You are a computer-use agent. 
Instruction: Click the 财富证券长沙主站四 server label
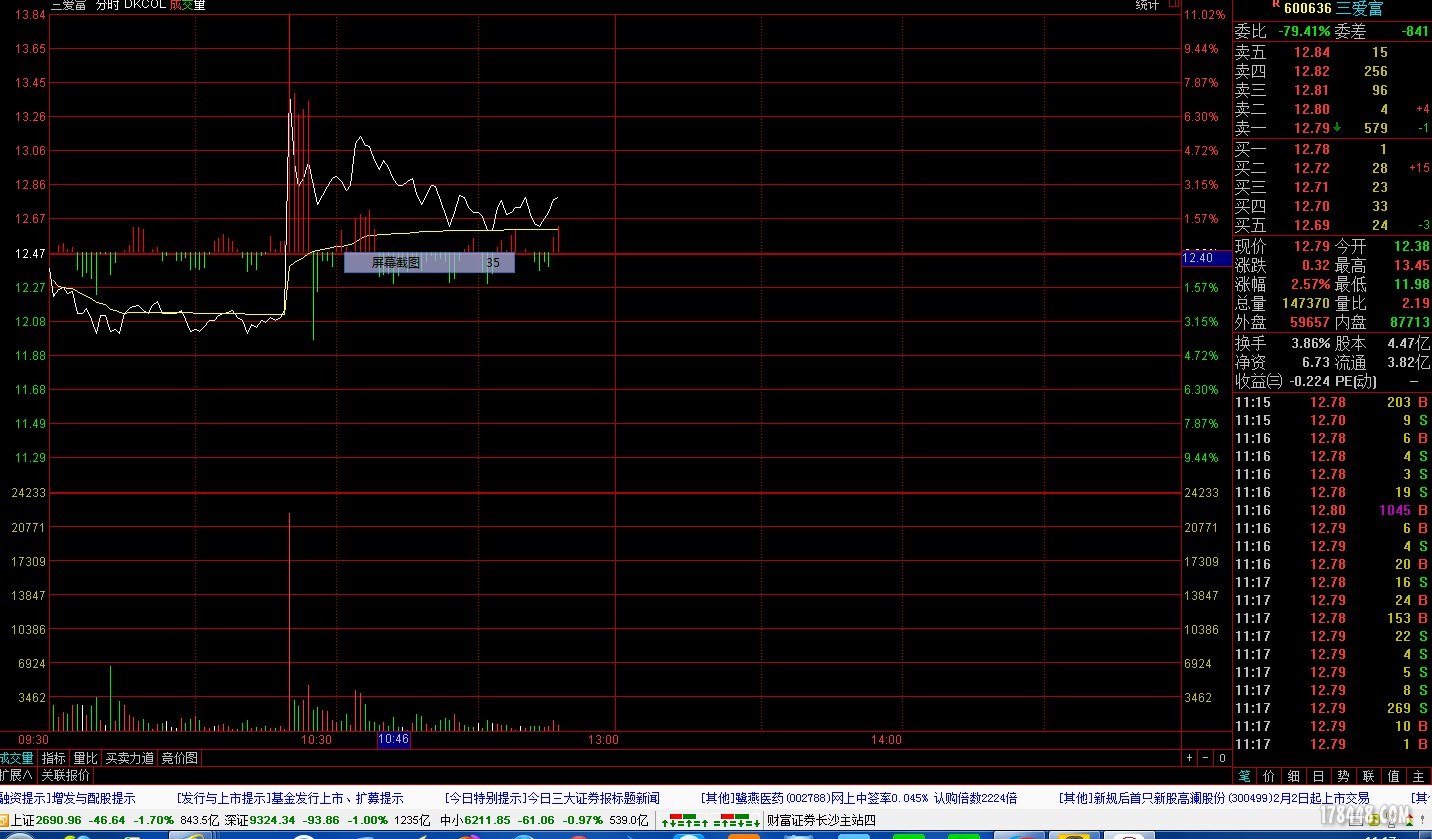point(821,821)
